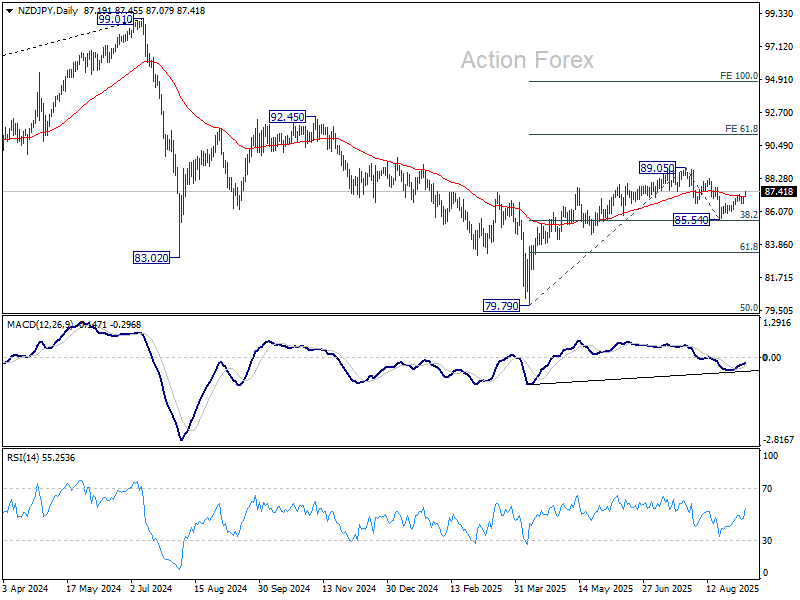Click the 3 Apr 2024 date label
Viewport: 800px width, 600px height.
pyautogui.click(x=26, y=588)
